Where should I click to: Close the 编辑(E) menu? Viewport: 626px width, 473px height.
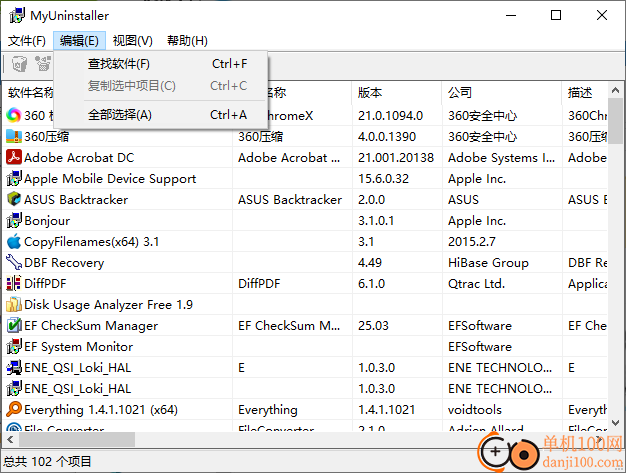[x=79, y=41]
